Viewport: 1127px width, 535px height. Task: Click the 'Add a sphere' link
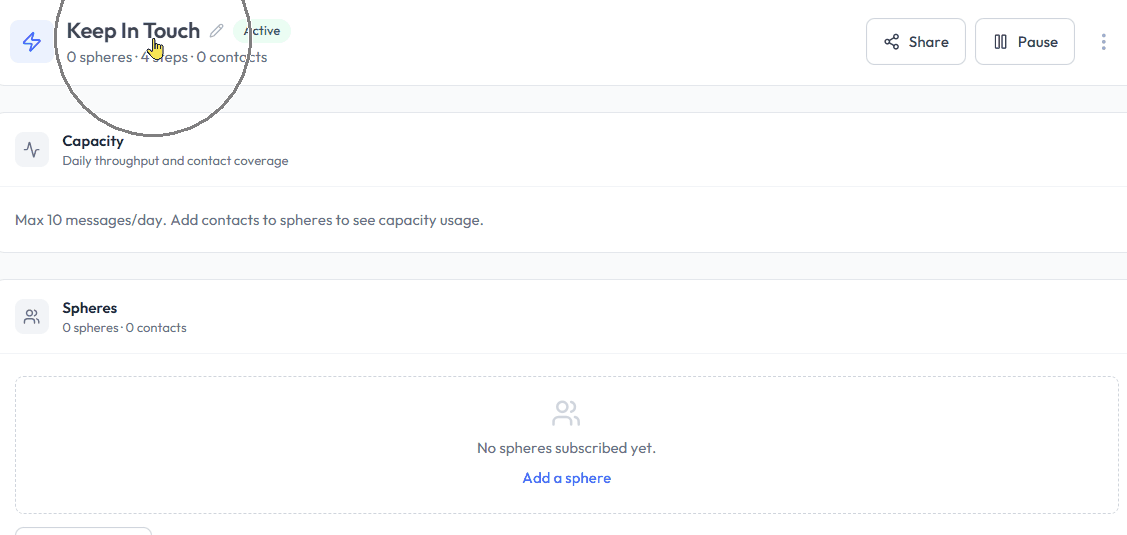click(566, 478)
